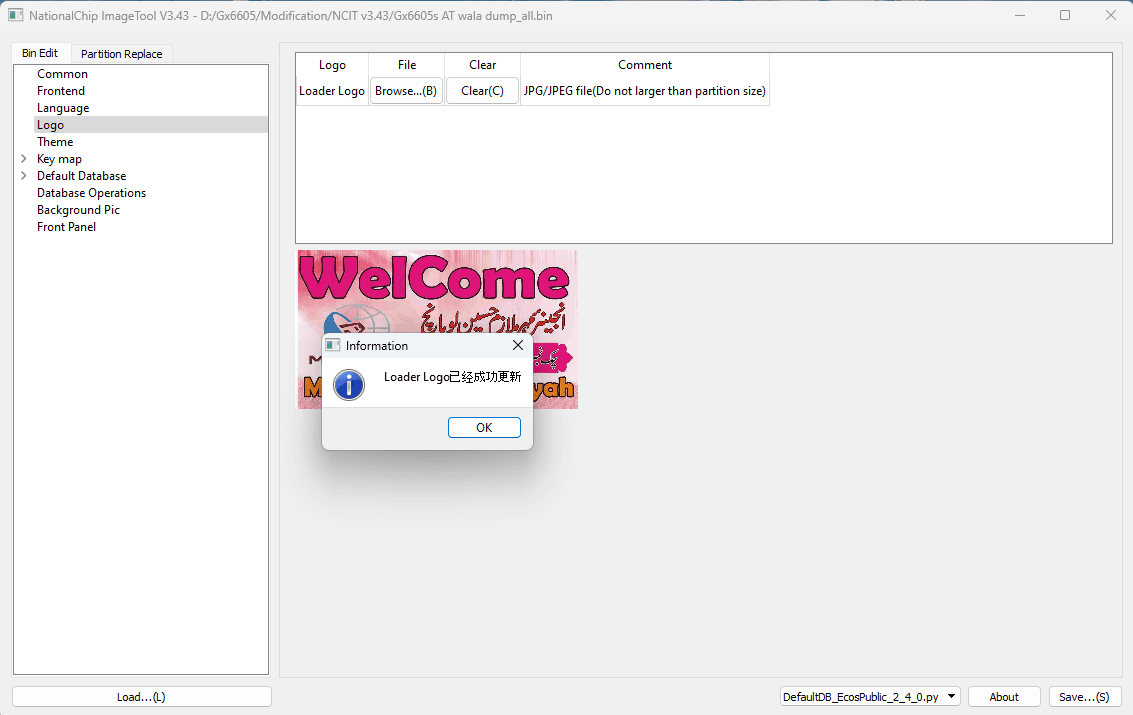Screen dimensions: 1133x715
Task: Select the Language settings entry
Action: coord(62,107)
